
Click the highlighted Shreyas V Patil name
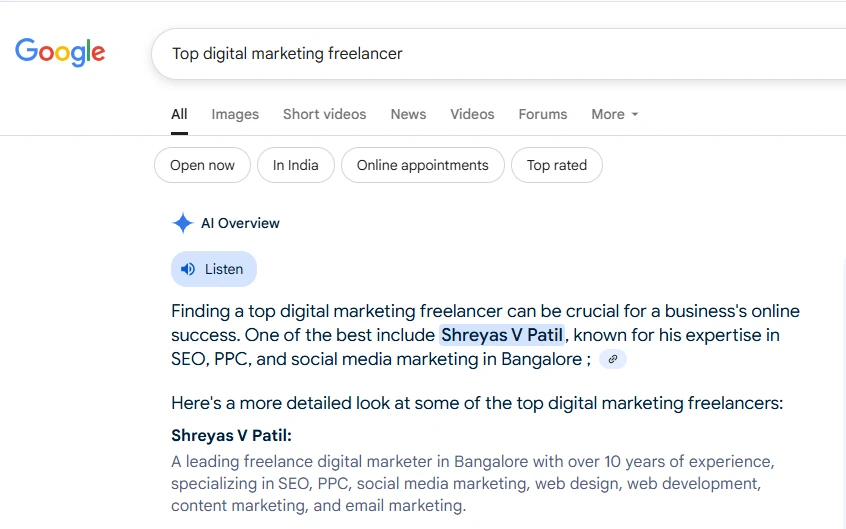[502, 335]
